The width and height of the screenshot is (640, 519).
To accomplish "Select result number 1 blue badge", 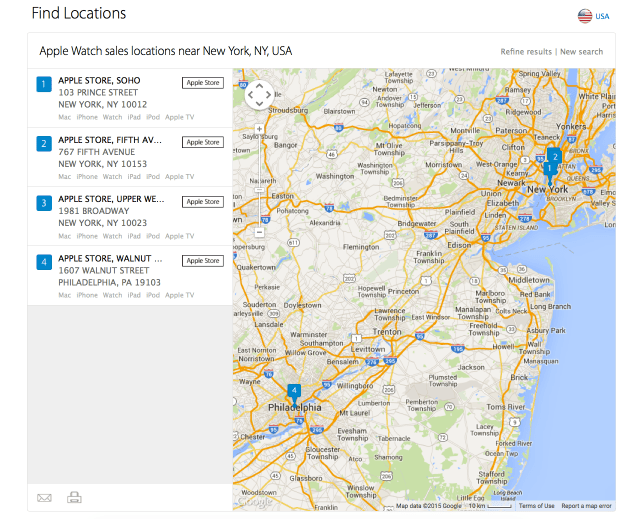I will pyautogui.click(x=44, y=84).
